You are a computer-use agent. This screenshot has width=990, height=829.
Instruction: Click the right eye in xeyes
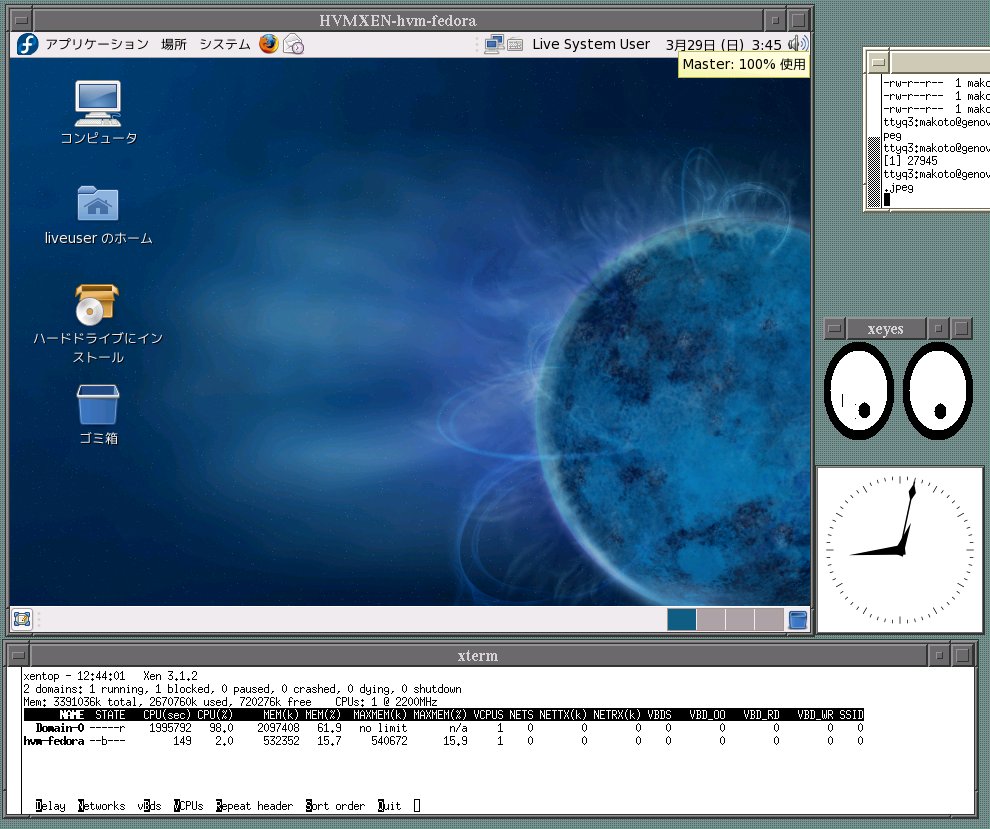click(938, 390)
